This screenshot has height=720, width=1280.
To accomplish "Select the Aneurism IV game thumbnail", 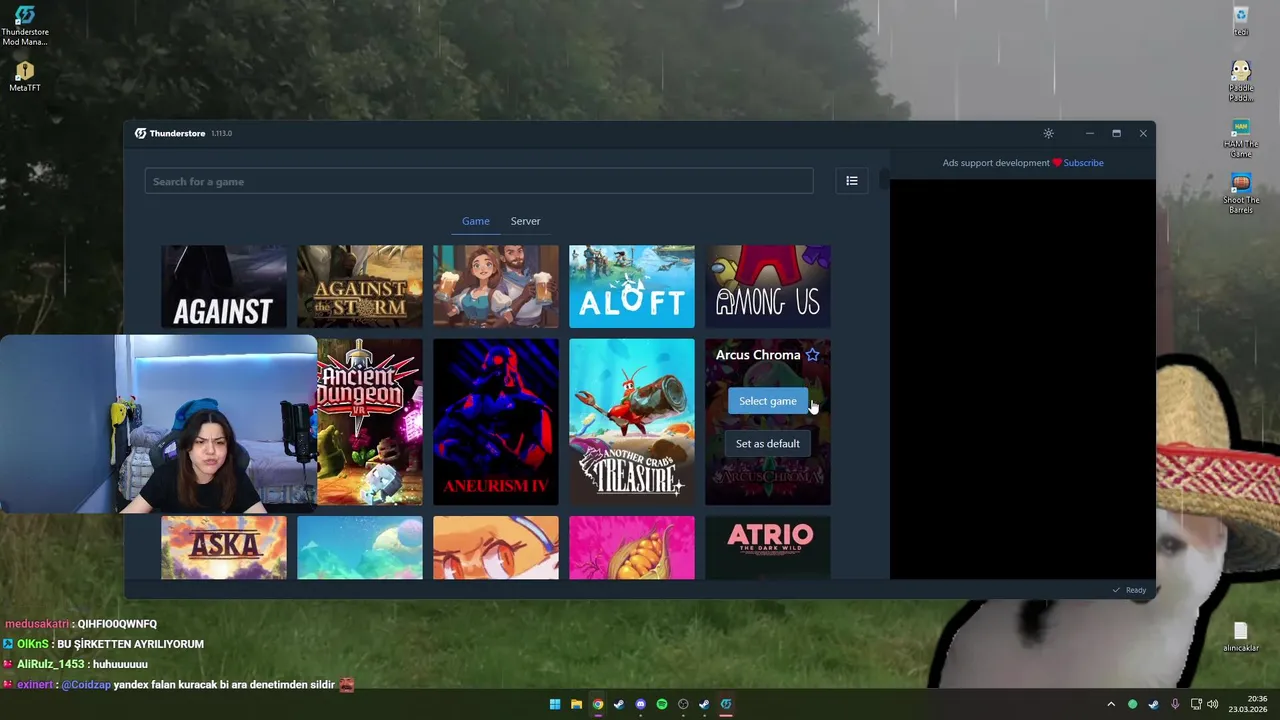I will [496, 422].
